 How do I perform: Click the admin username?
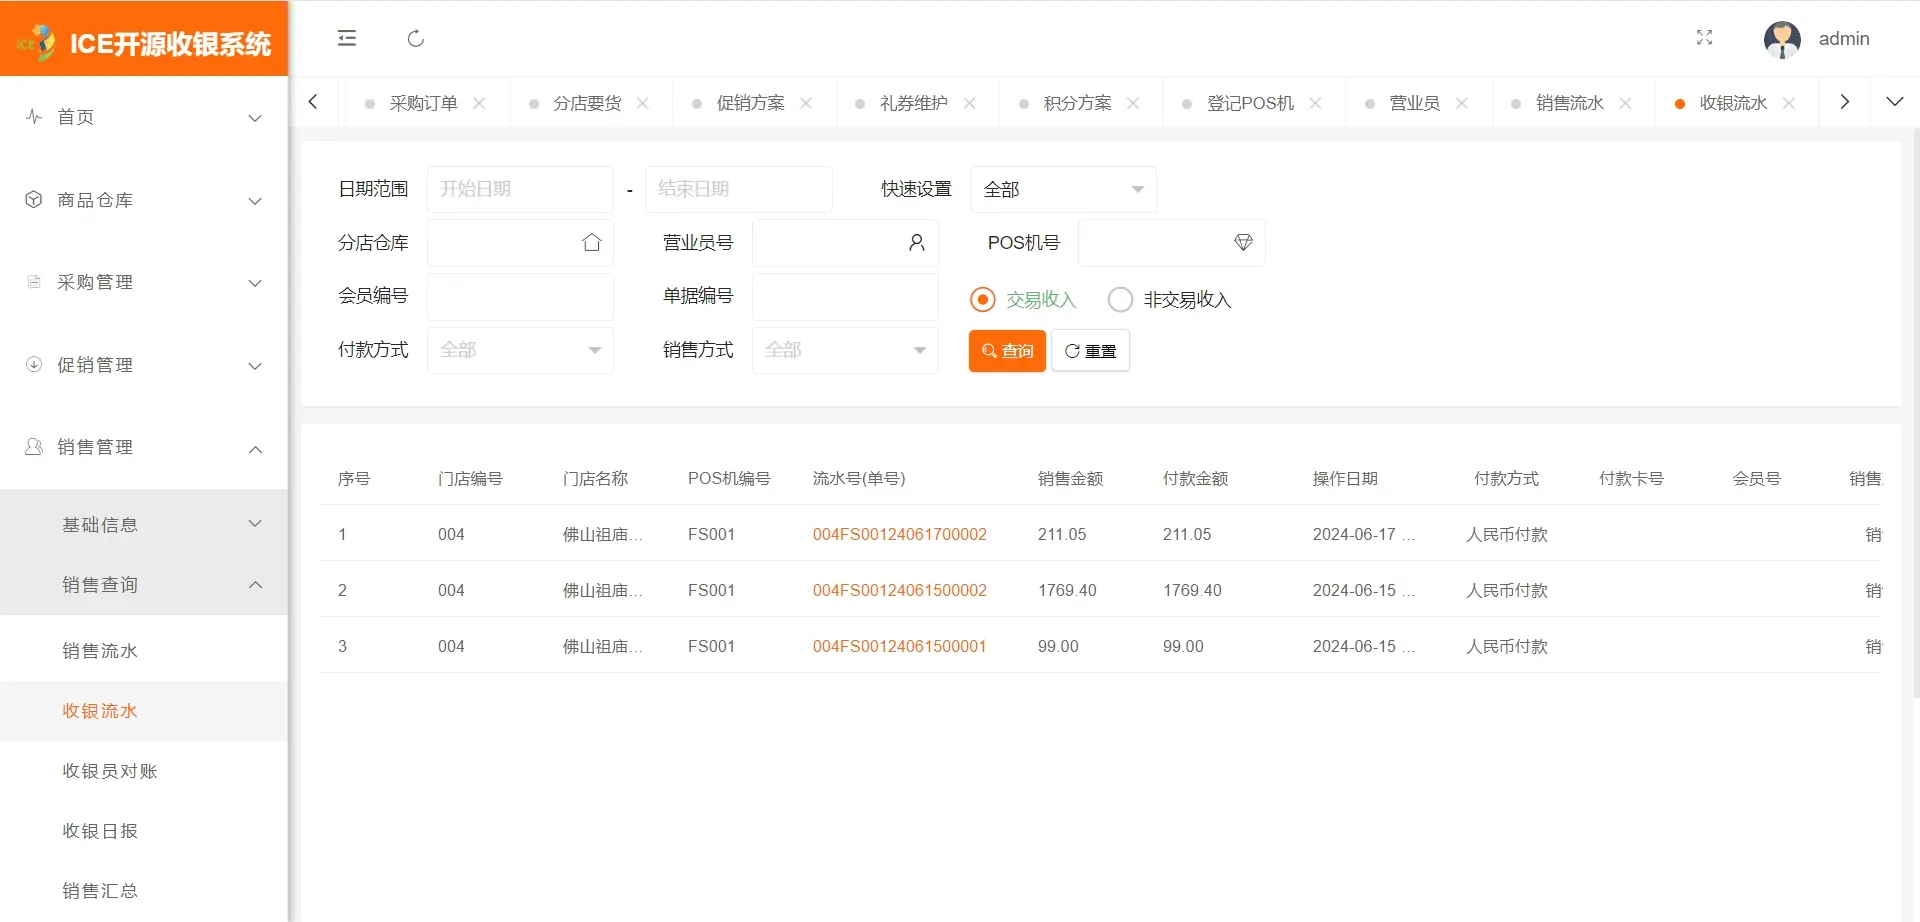1844,39
